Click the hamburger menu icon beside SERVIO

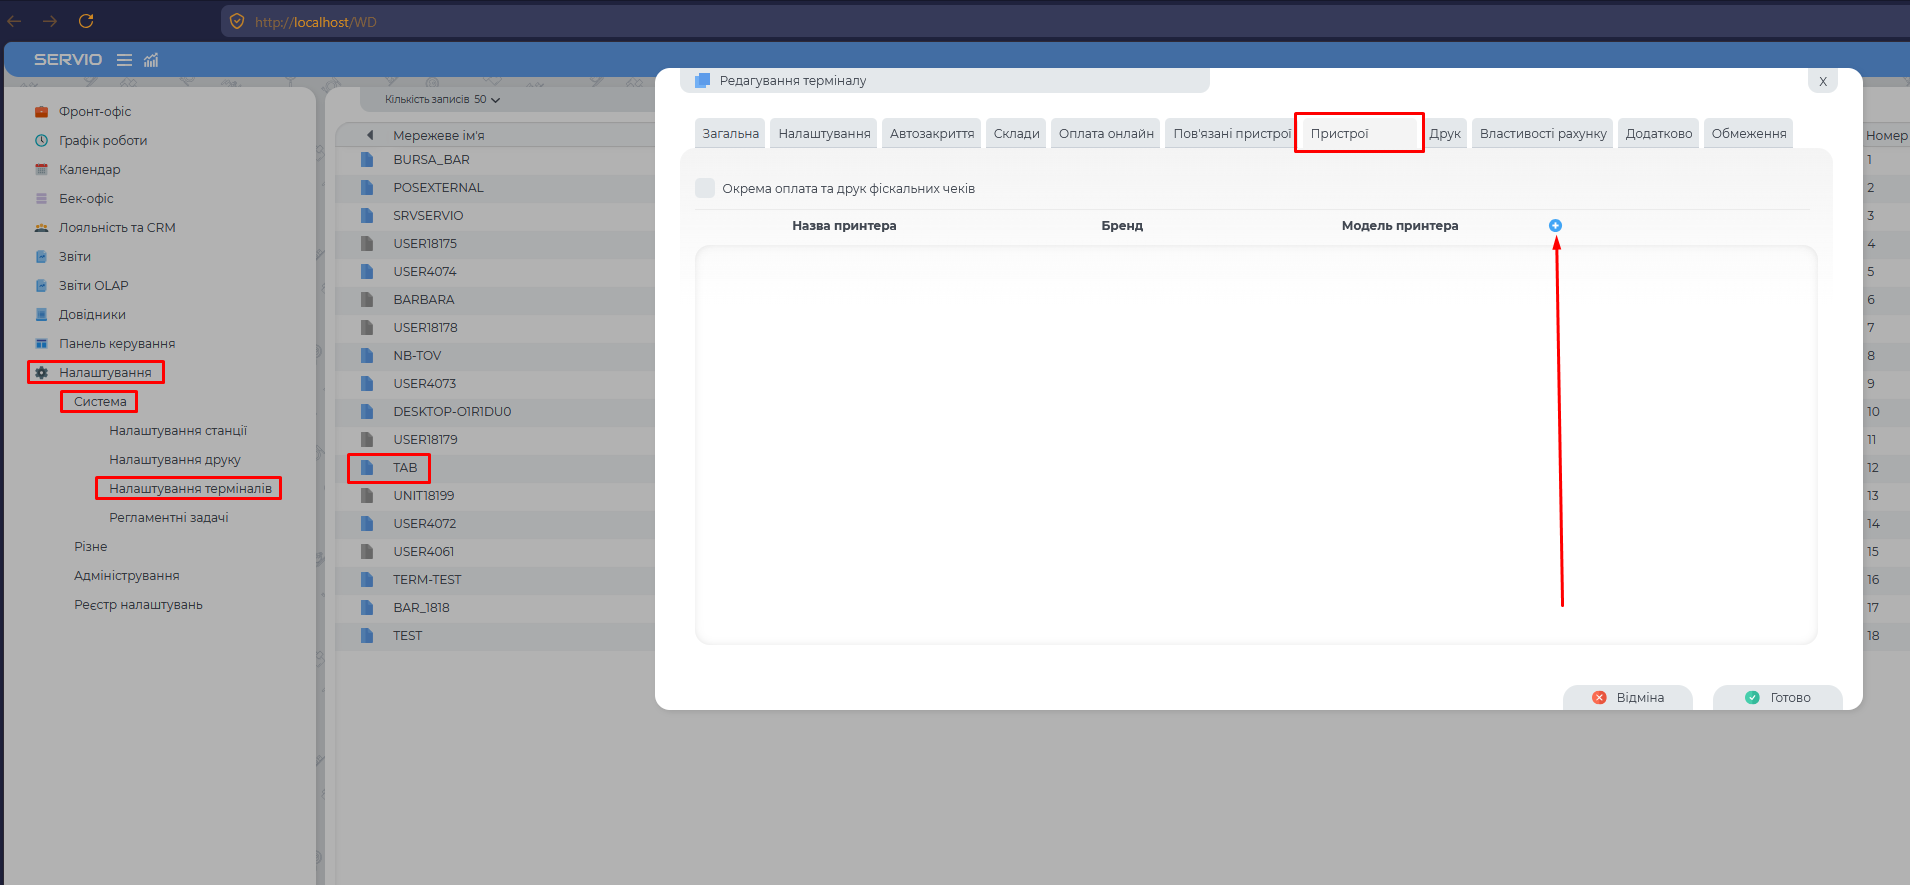click(125, 60)
